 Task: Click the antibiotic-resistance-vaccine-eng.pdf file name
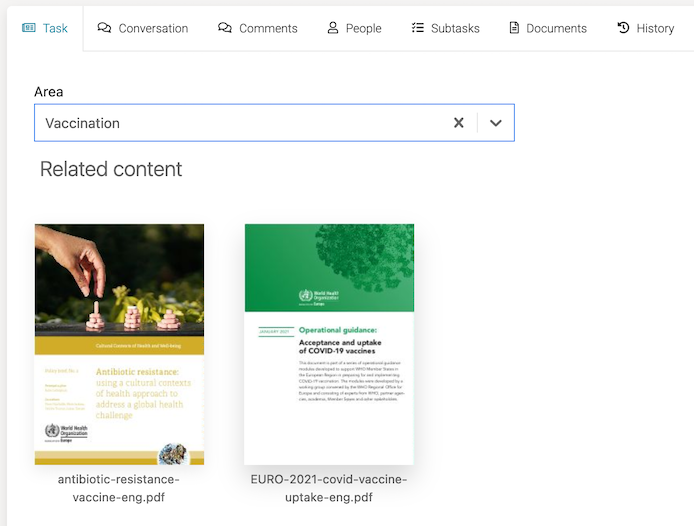[x=119, y=488]
